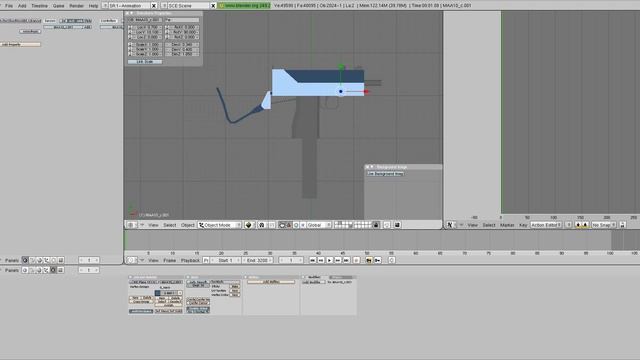Open the timeline window type icon

(x=131, y=260)
